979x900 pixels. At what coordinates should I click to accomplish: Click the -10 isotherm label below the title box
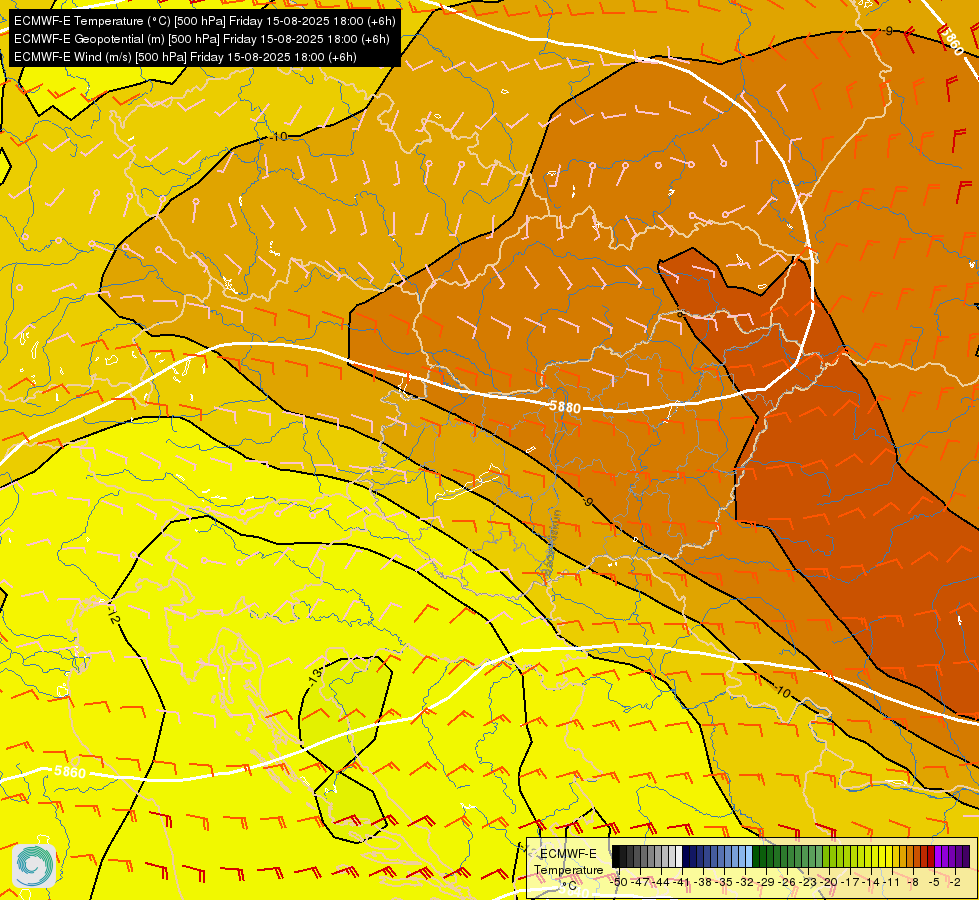click(279, 136)
